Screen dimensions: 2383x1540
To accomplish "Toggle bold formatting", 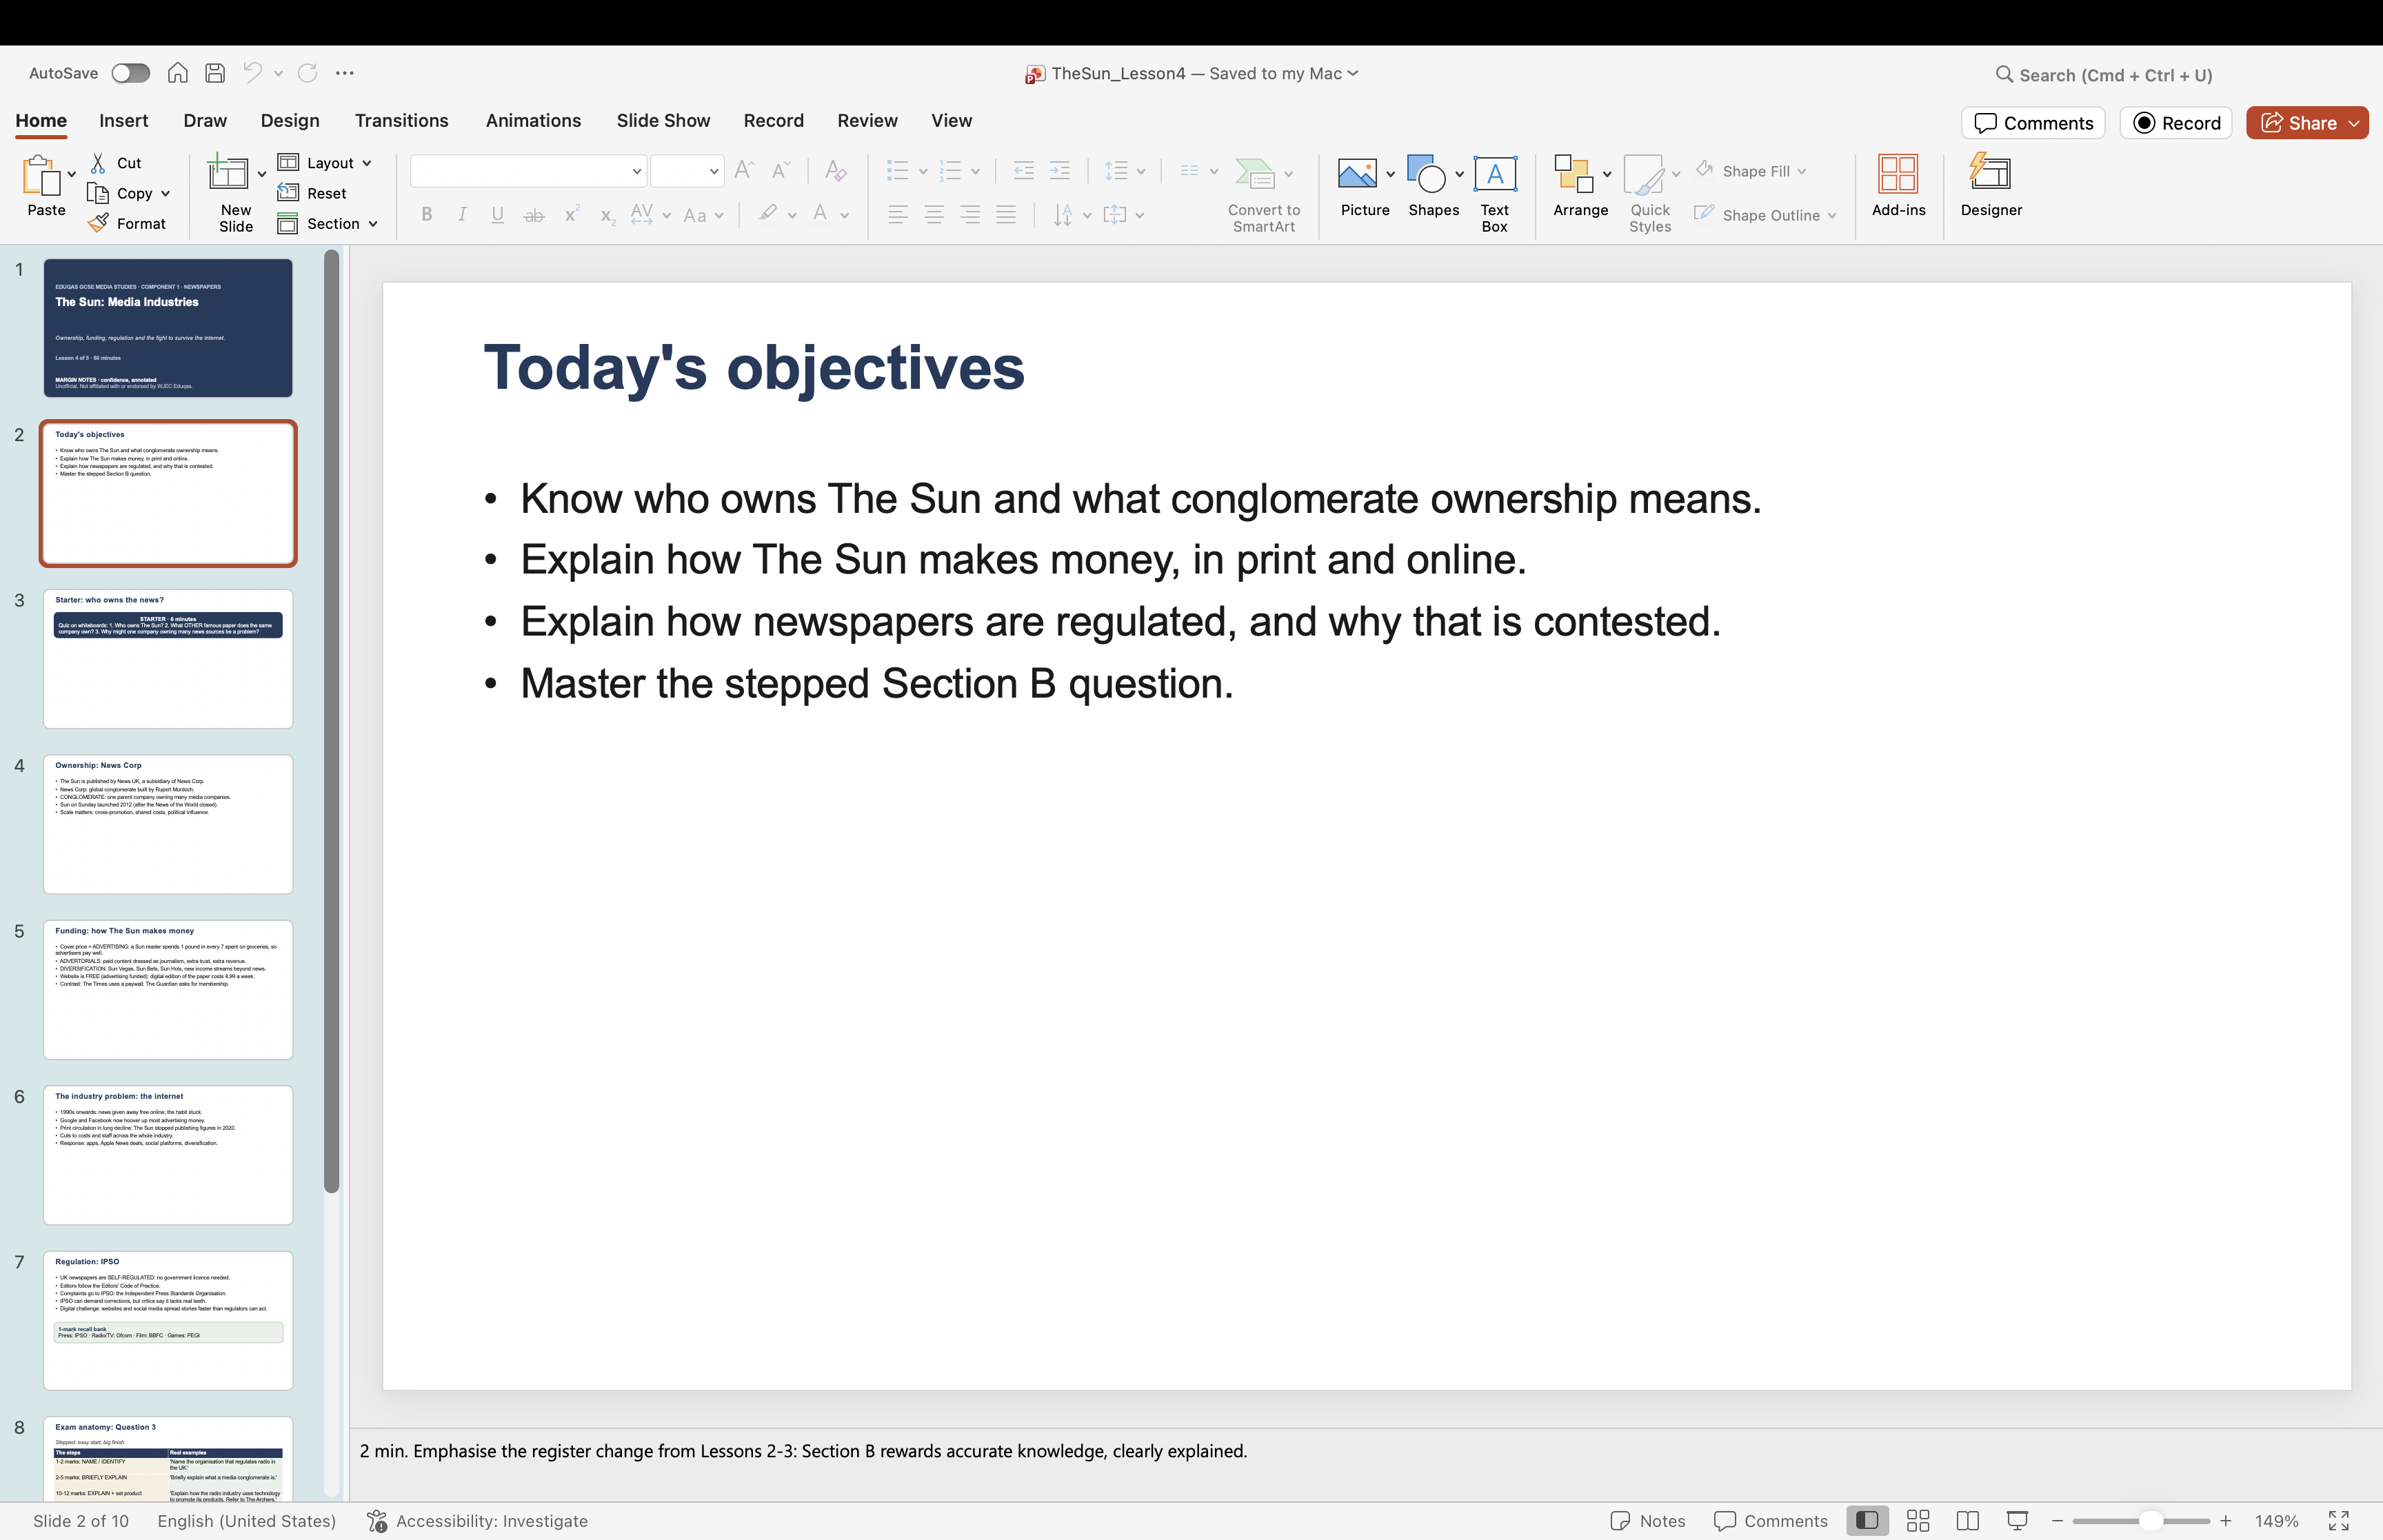I will [x=427, y=215].
